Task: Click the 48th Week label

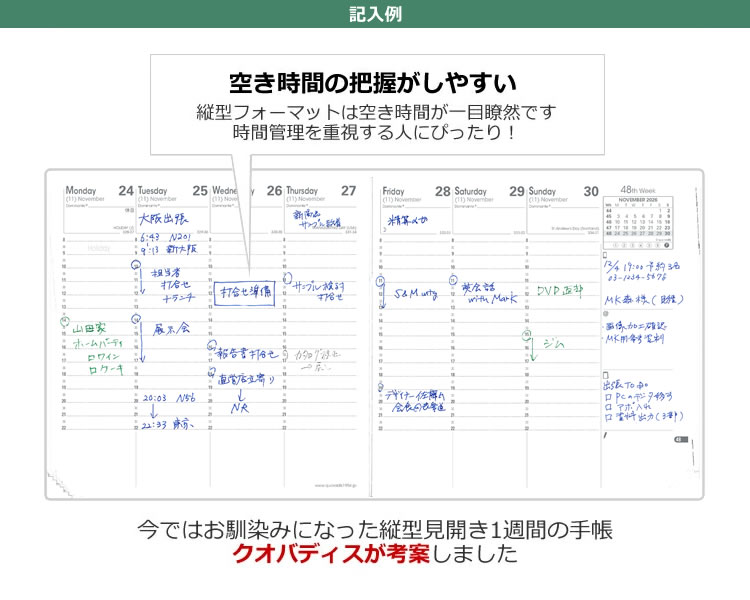Action: (636, 189)
